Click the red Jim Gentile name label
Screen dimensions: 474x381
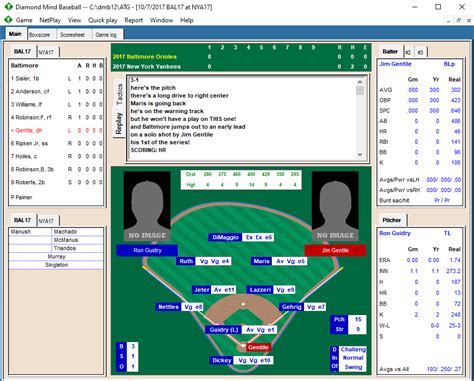[335, 250]
